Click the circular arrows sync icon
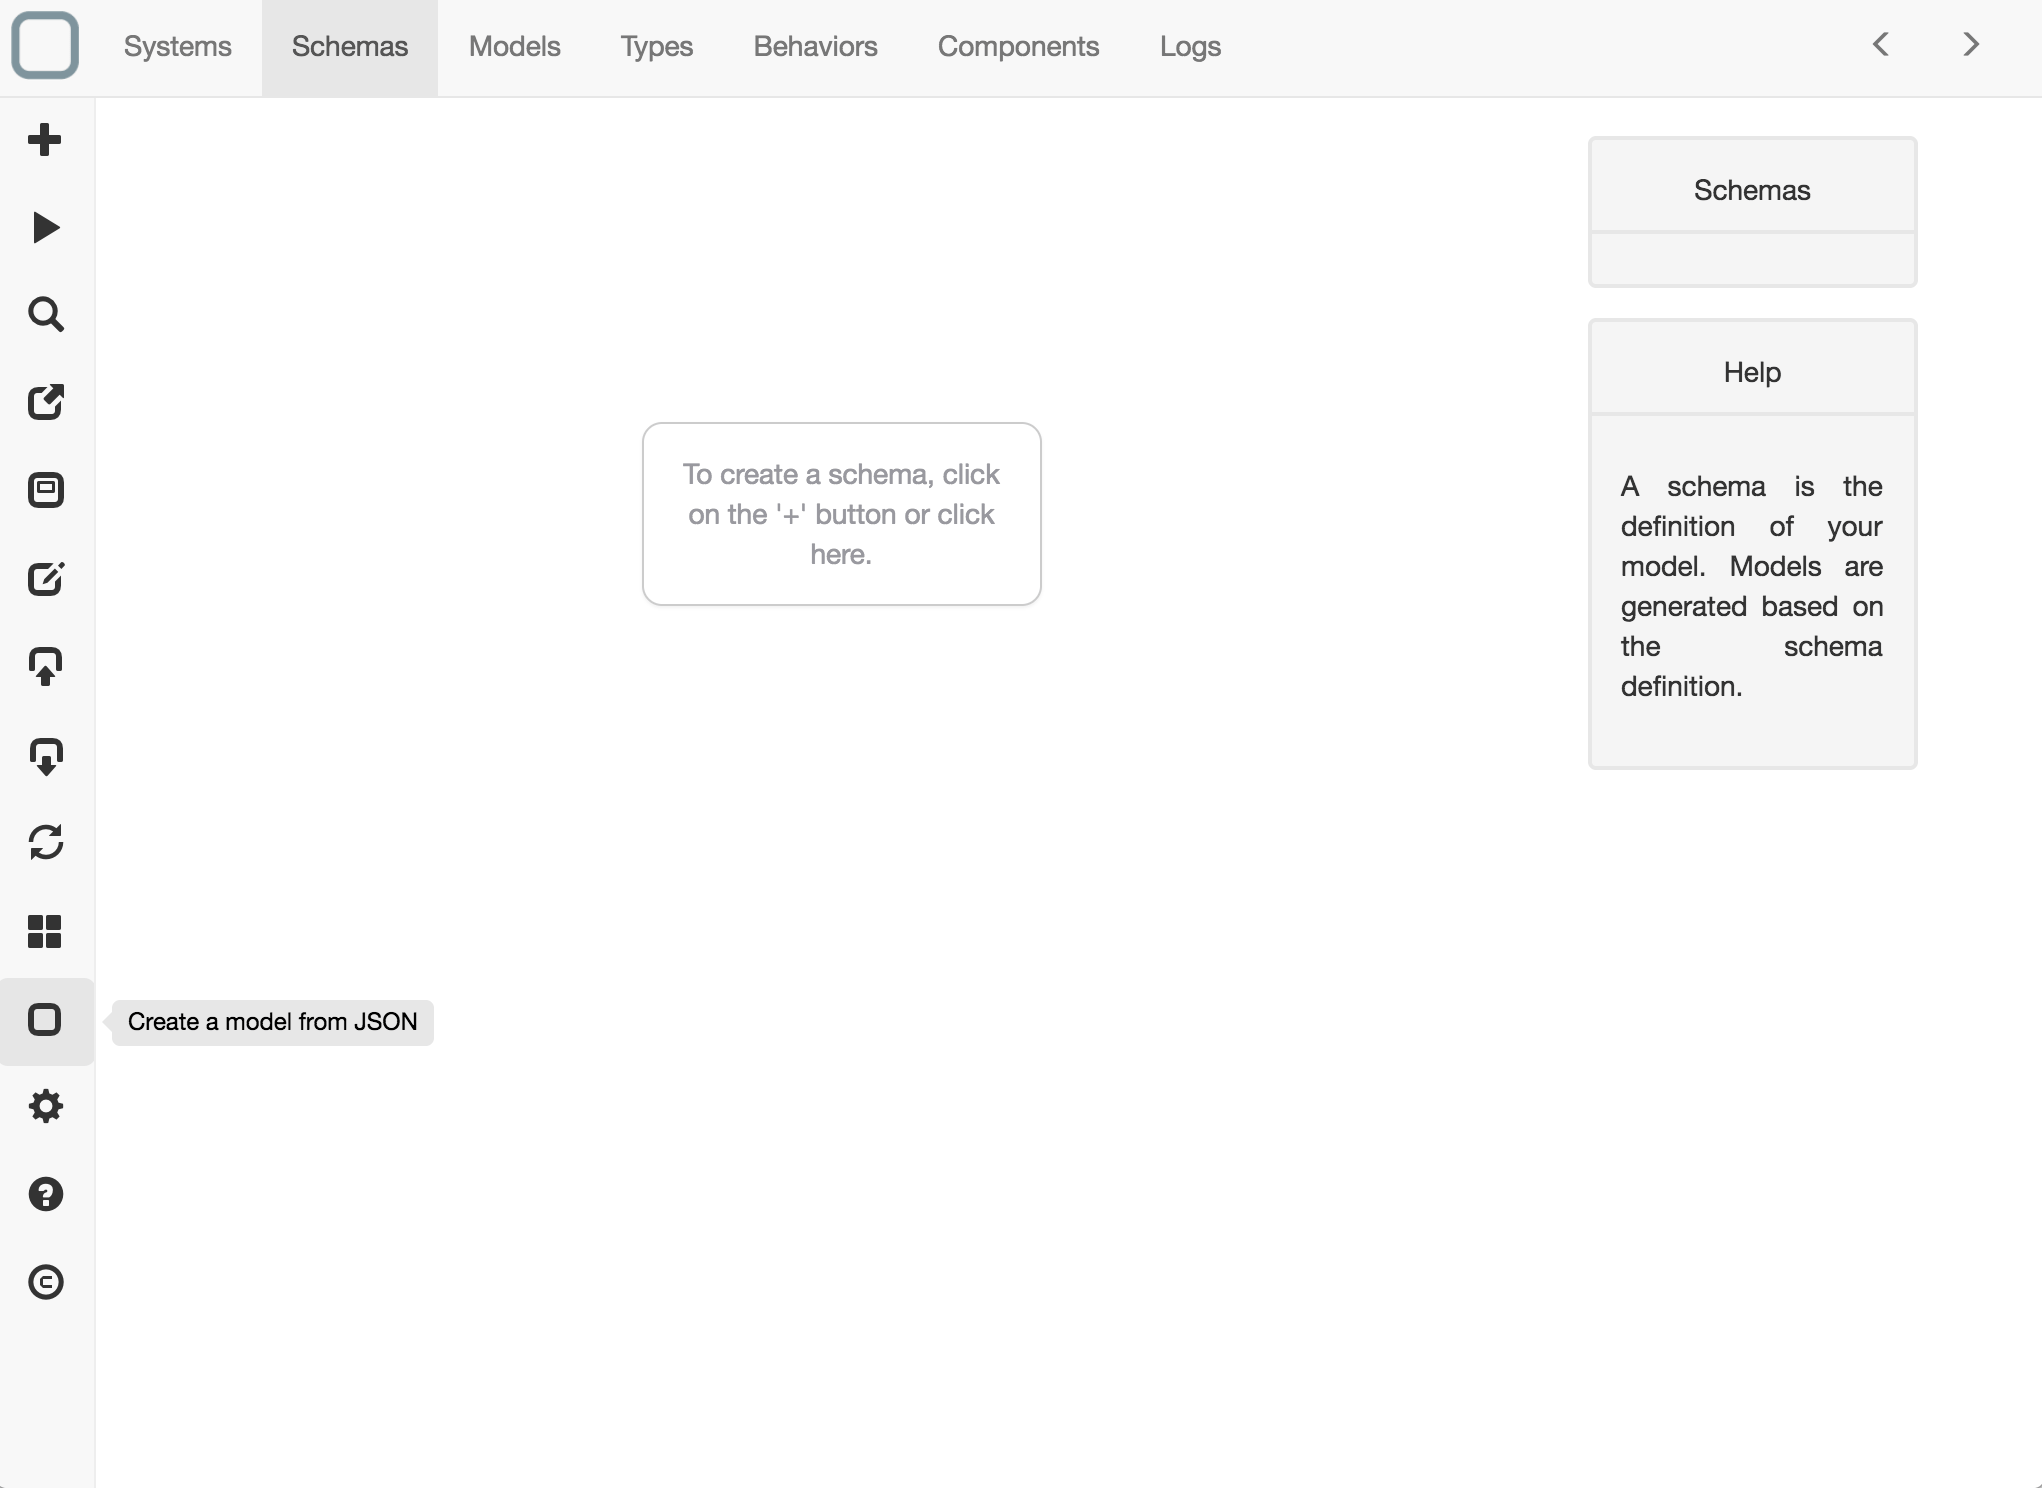 click(45, 843)
